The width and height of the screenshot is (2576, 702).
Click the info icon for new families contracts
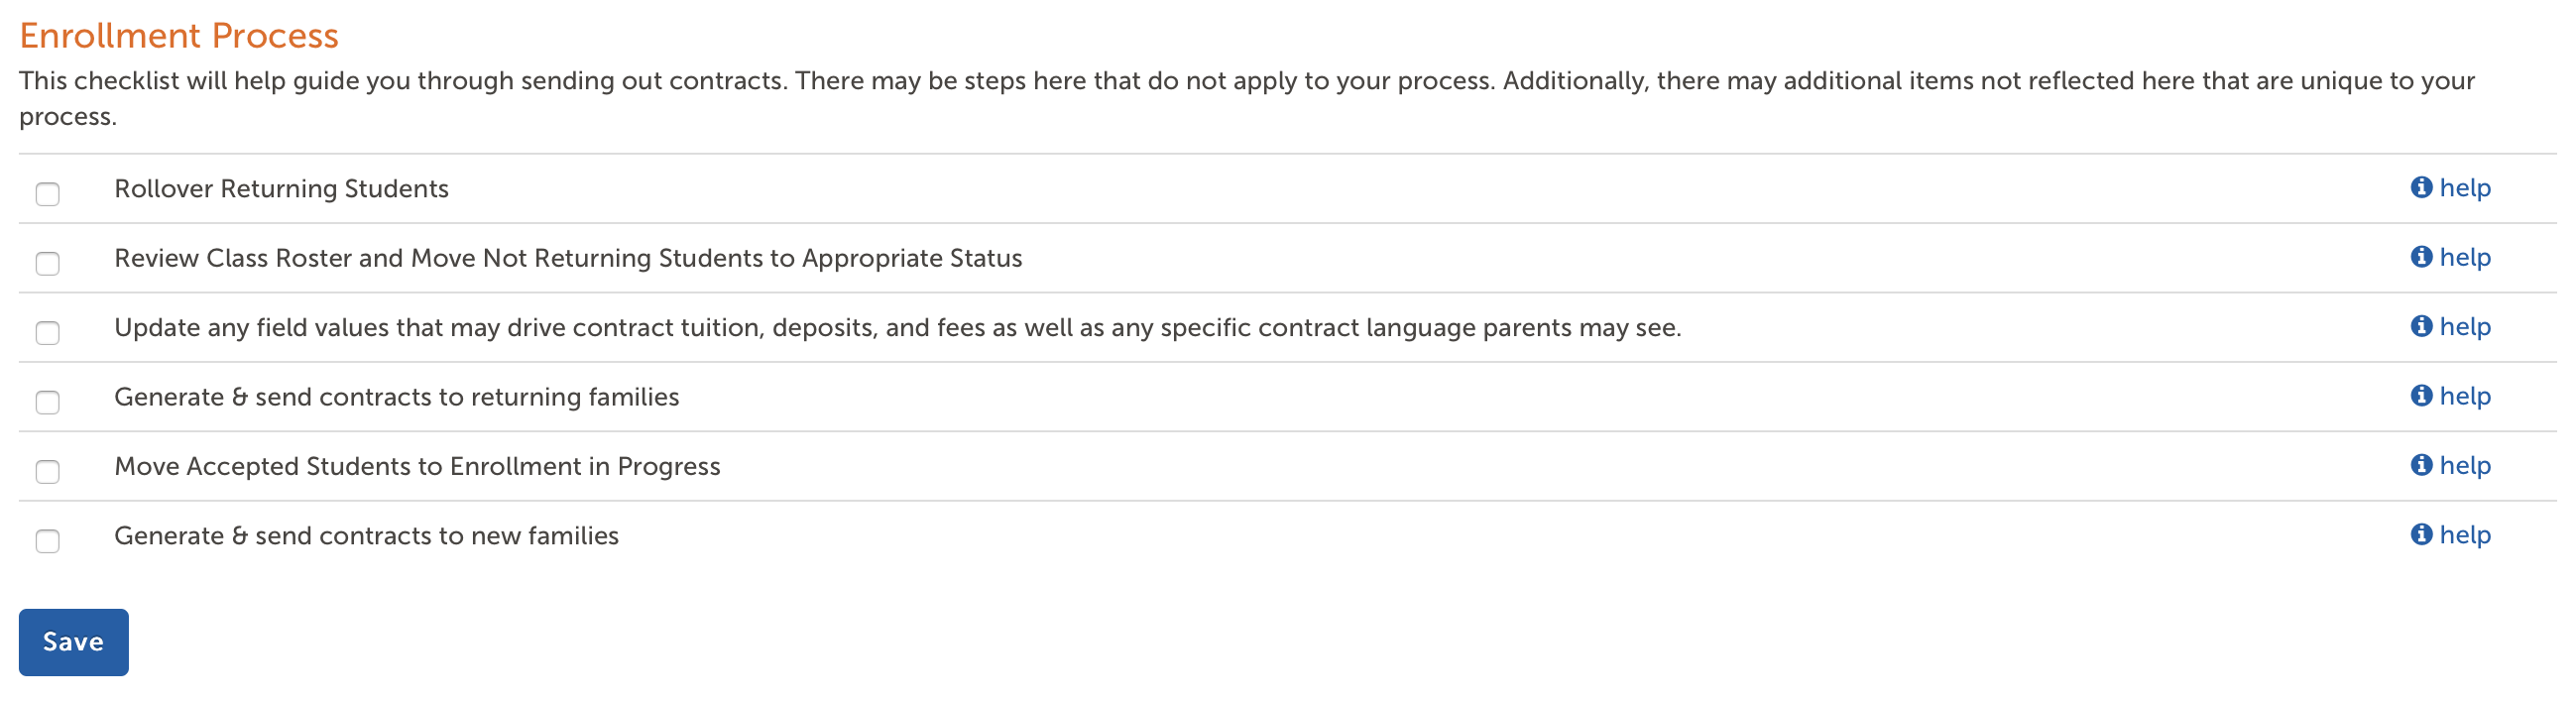pos(2421,536)
